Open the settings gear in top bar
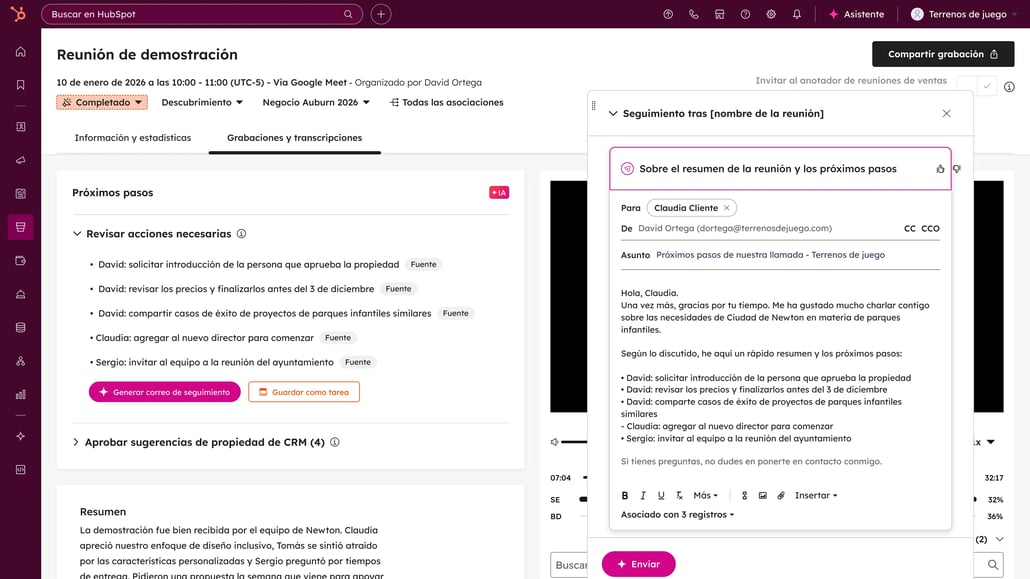The height and width of the screenshot is (579, 1030). point(771,14)
